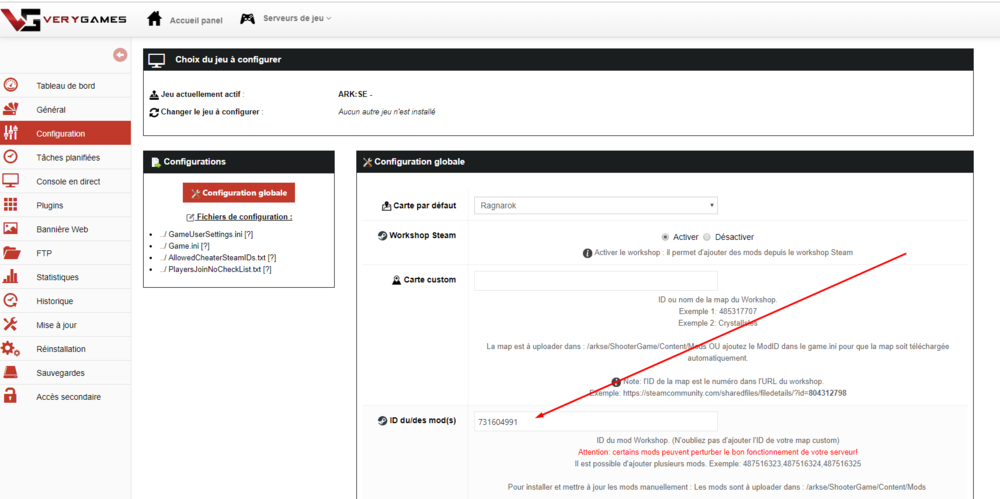Collapse the sidebar with the arrow icon
Viewport: 1000px width, 499px height.
(120, 55)
